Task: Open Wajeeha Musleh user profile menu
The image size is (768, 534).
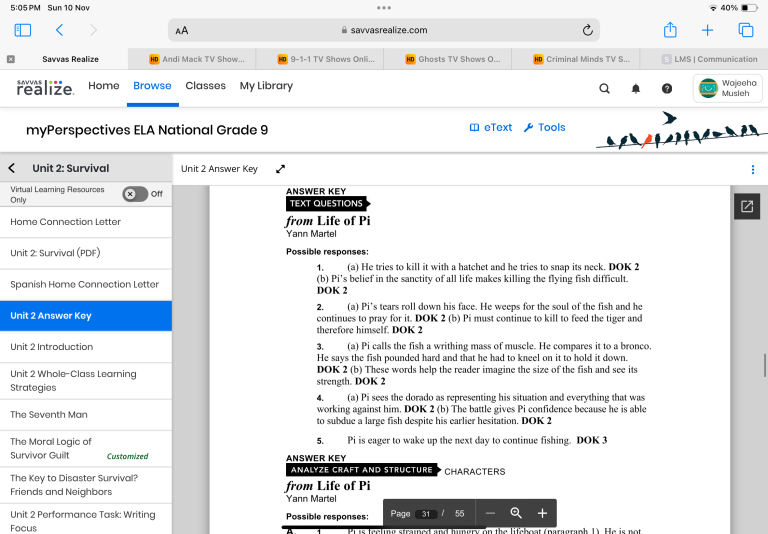Action: coord(727,88)
